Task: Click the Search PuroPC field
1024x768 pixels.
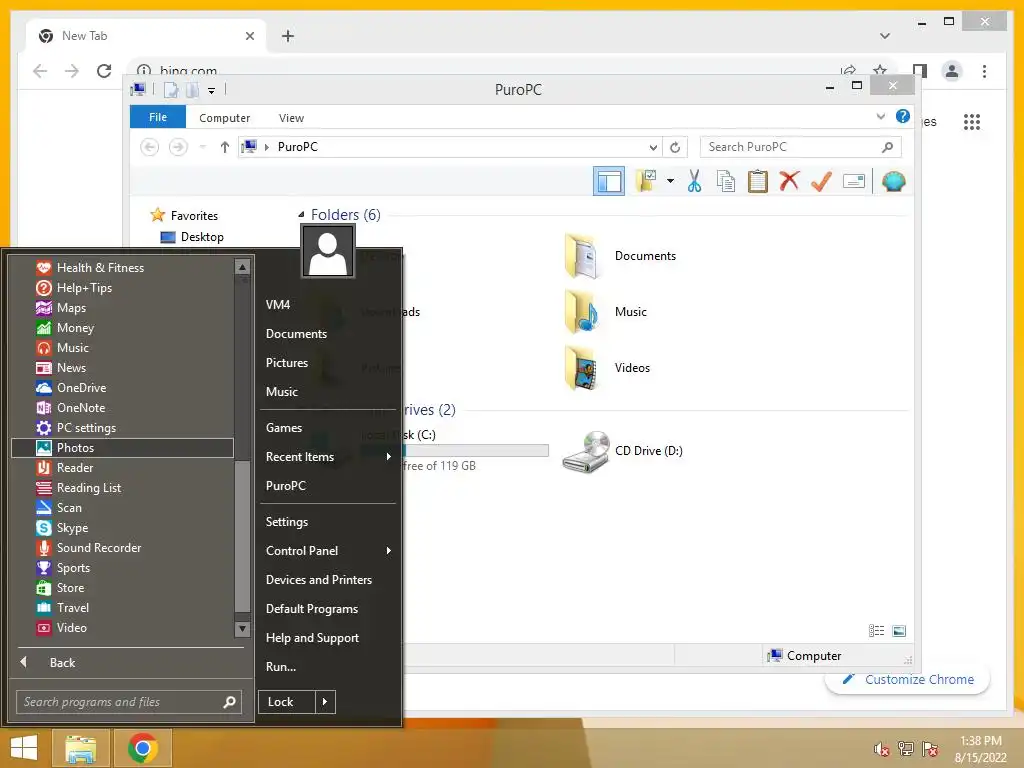Action: pos(800,147)
